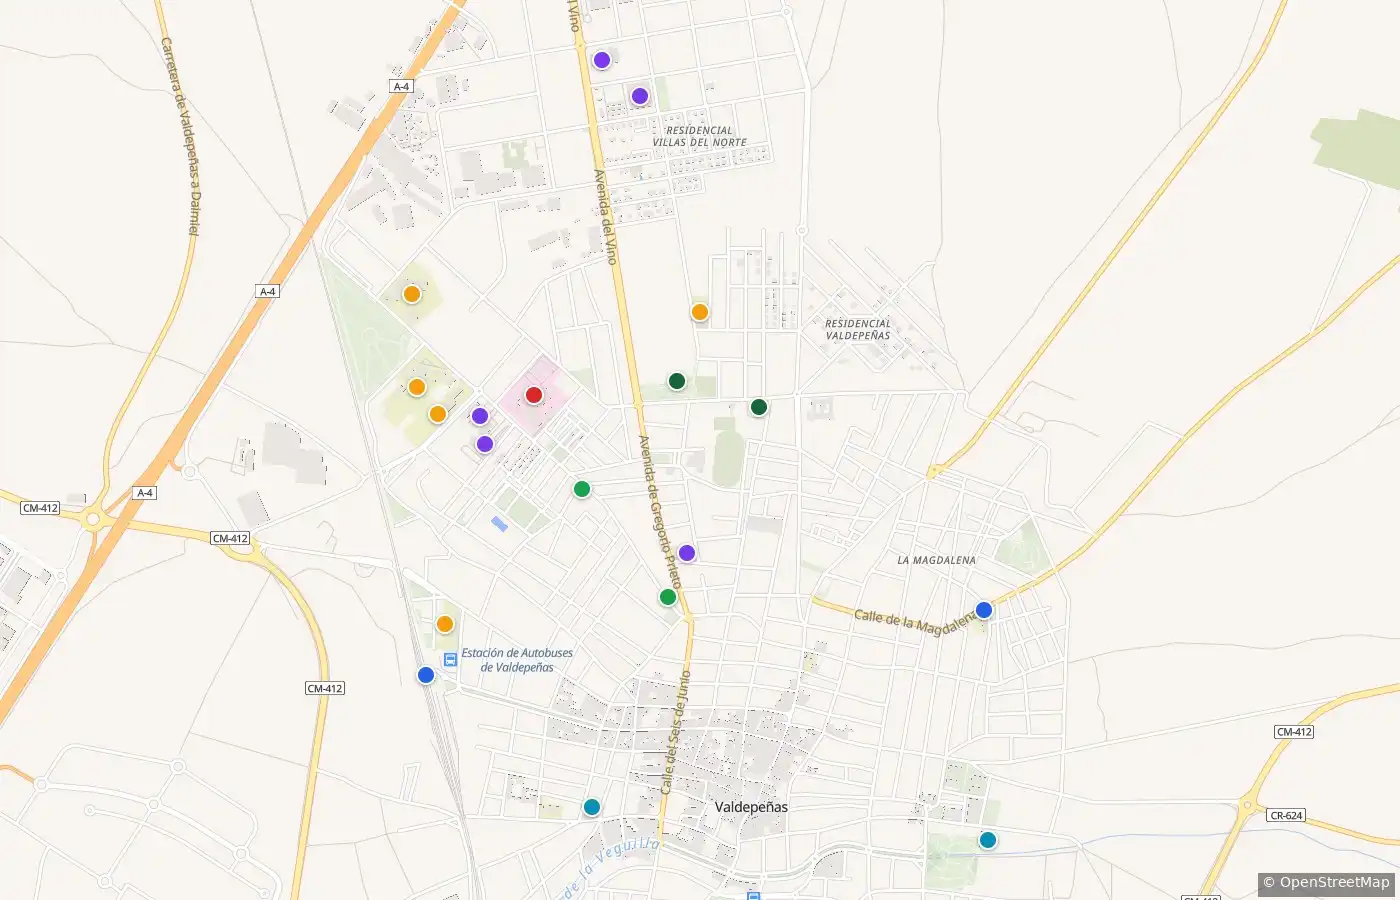Click the RESIDENCIAL VILLAS DEL NORTE label
Viewport: 1400px width, 900px height.
[700, 136]
